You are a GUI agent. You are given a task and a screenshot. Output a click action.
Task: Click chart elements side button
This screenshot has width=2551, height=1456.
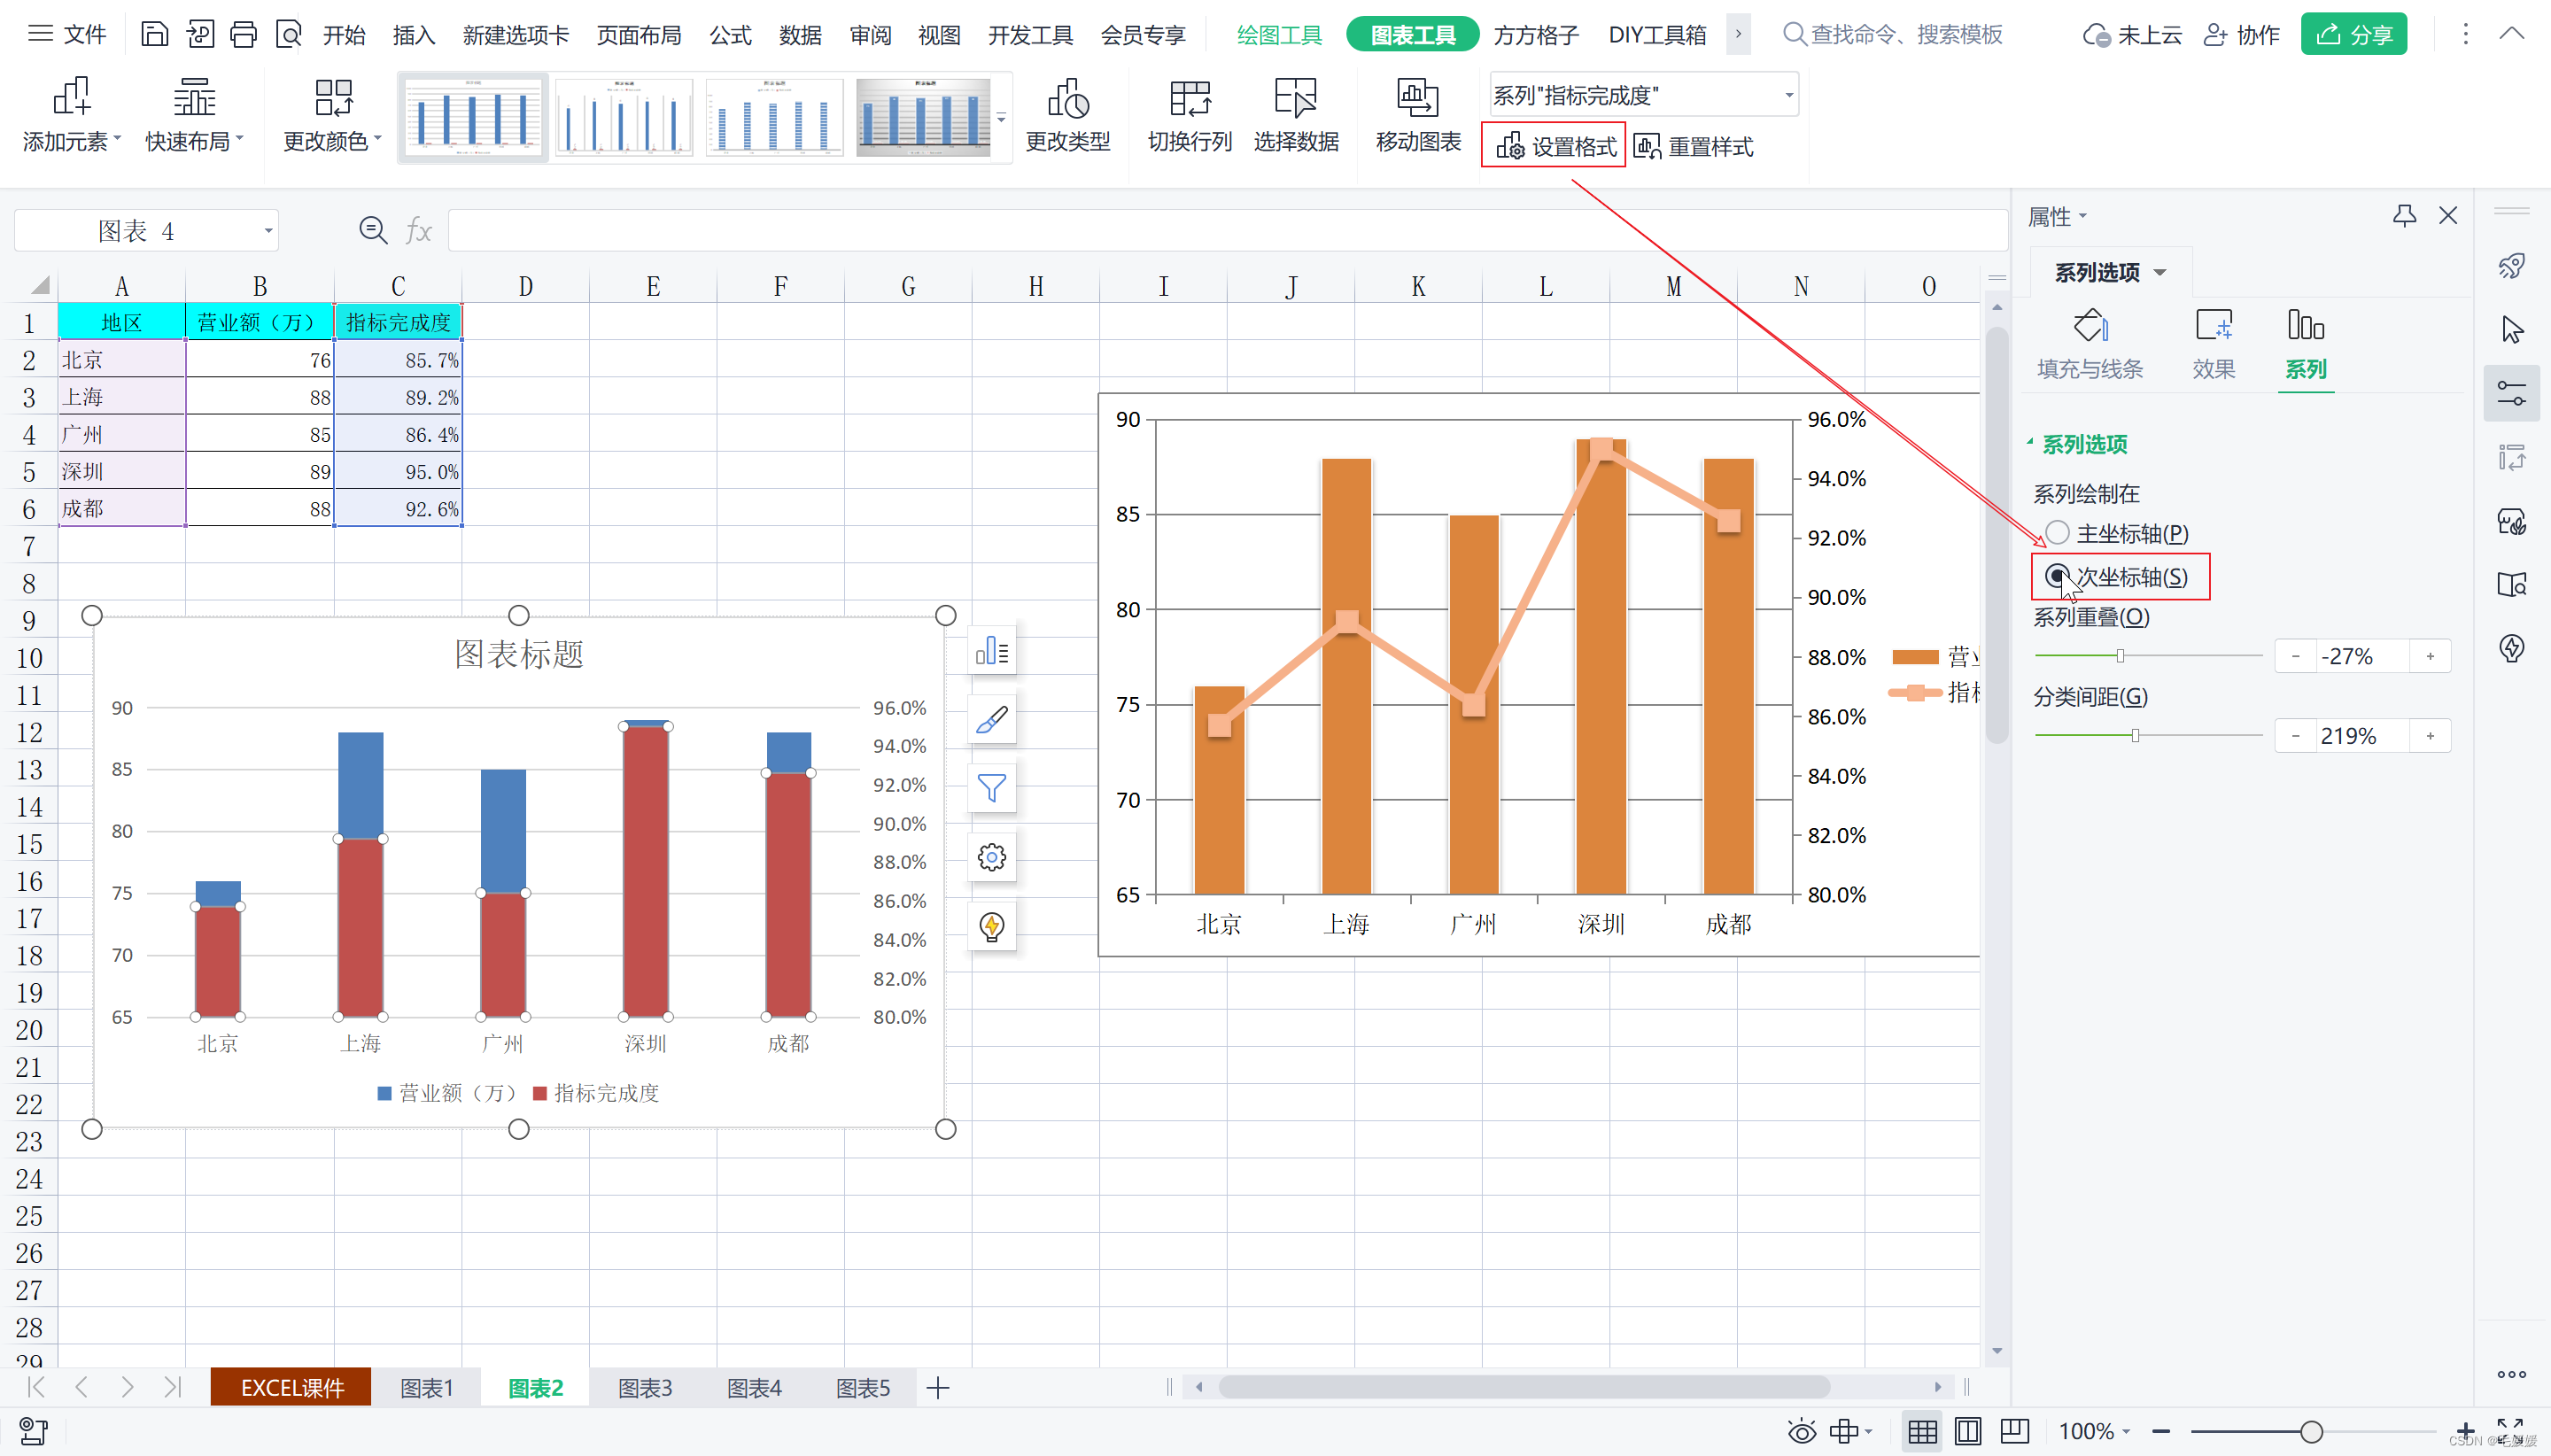991,651
